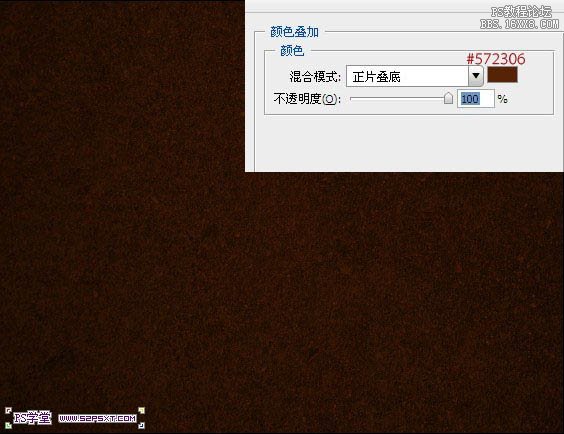This screenshot has height=434, width=564.
Task: Click the bottom-right corner bracket of the watermark
Action: tap(141, 425)
